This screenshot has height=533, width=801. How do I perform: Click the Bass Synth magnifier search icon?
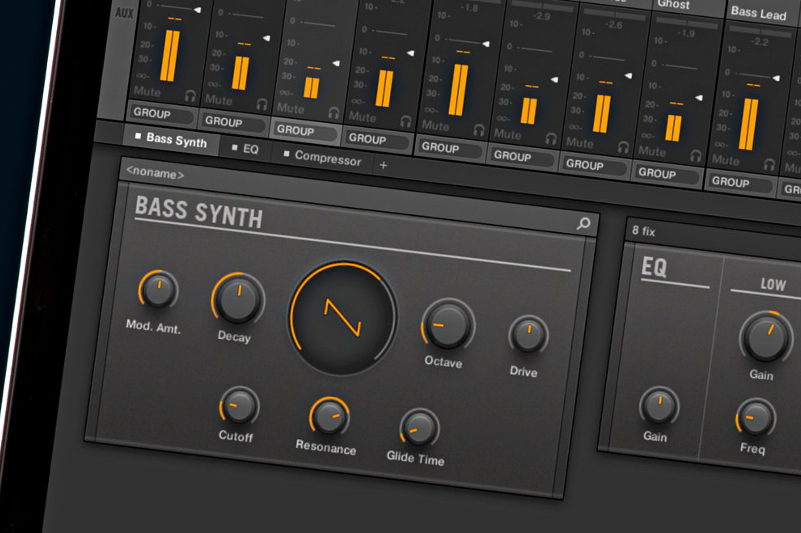point(583,223)
